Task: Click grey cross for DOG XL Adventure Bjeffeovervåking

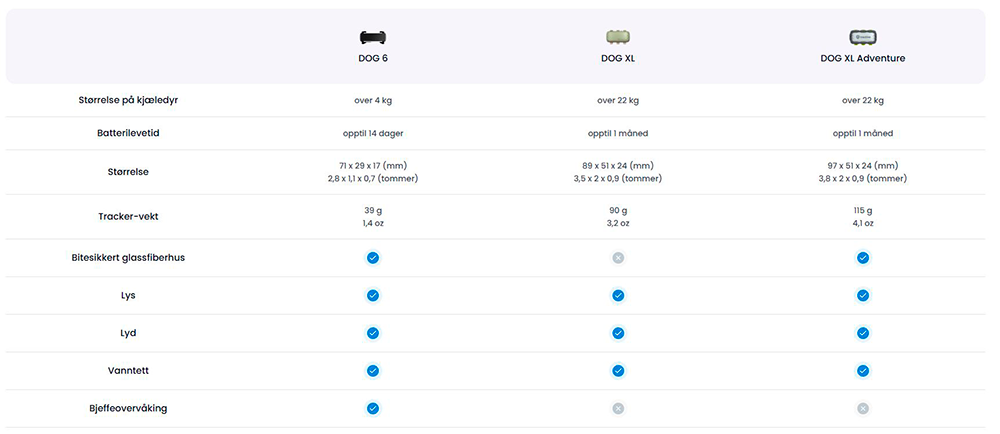Action: pyautogui.click(x=863, y=409)
